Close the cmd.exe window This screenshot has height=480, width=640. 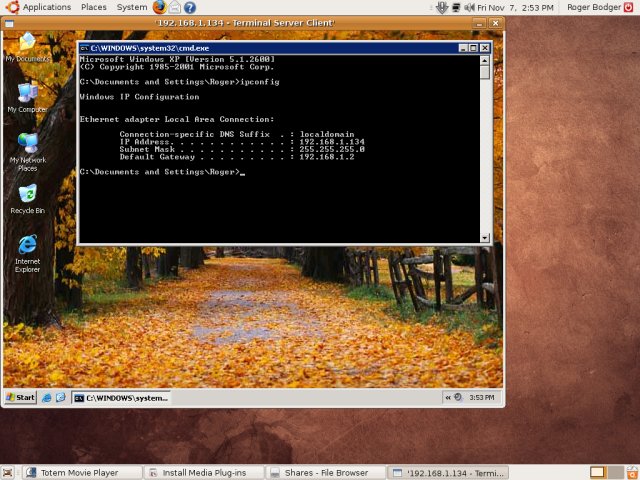(484, 48)
